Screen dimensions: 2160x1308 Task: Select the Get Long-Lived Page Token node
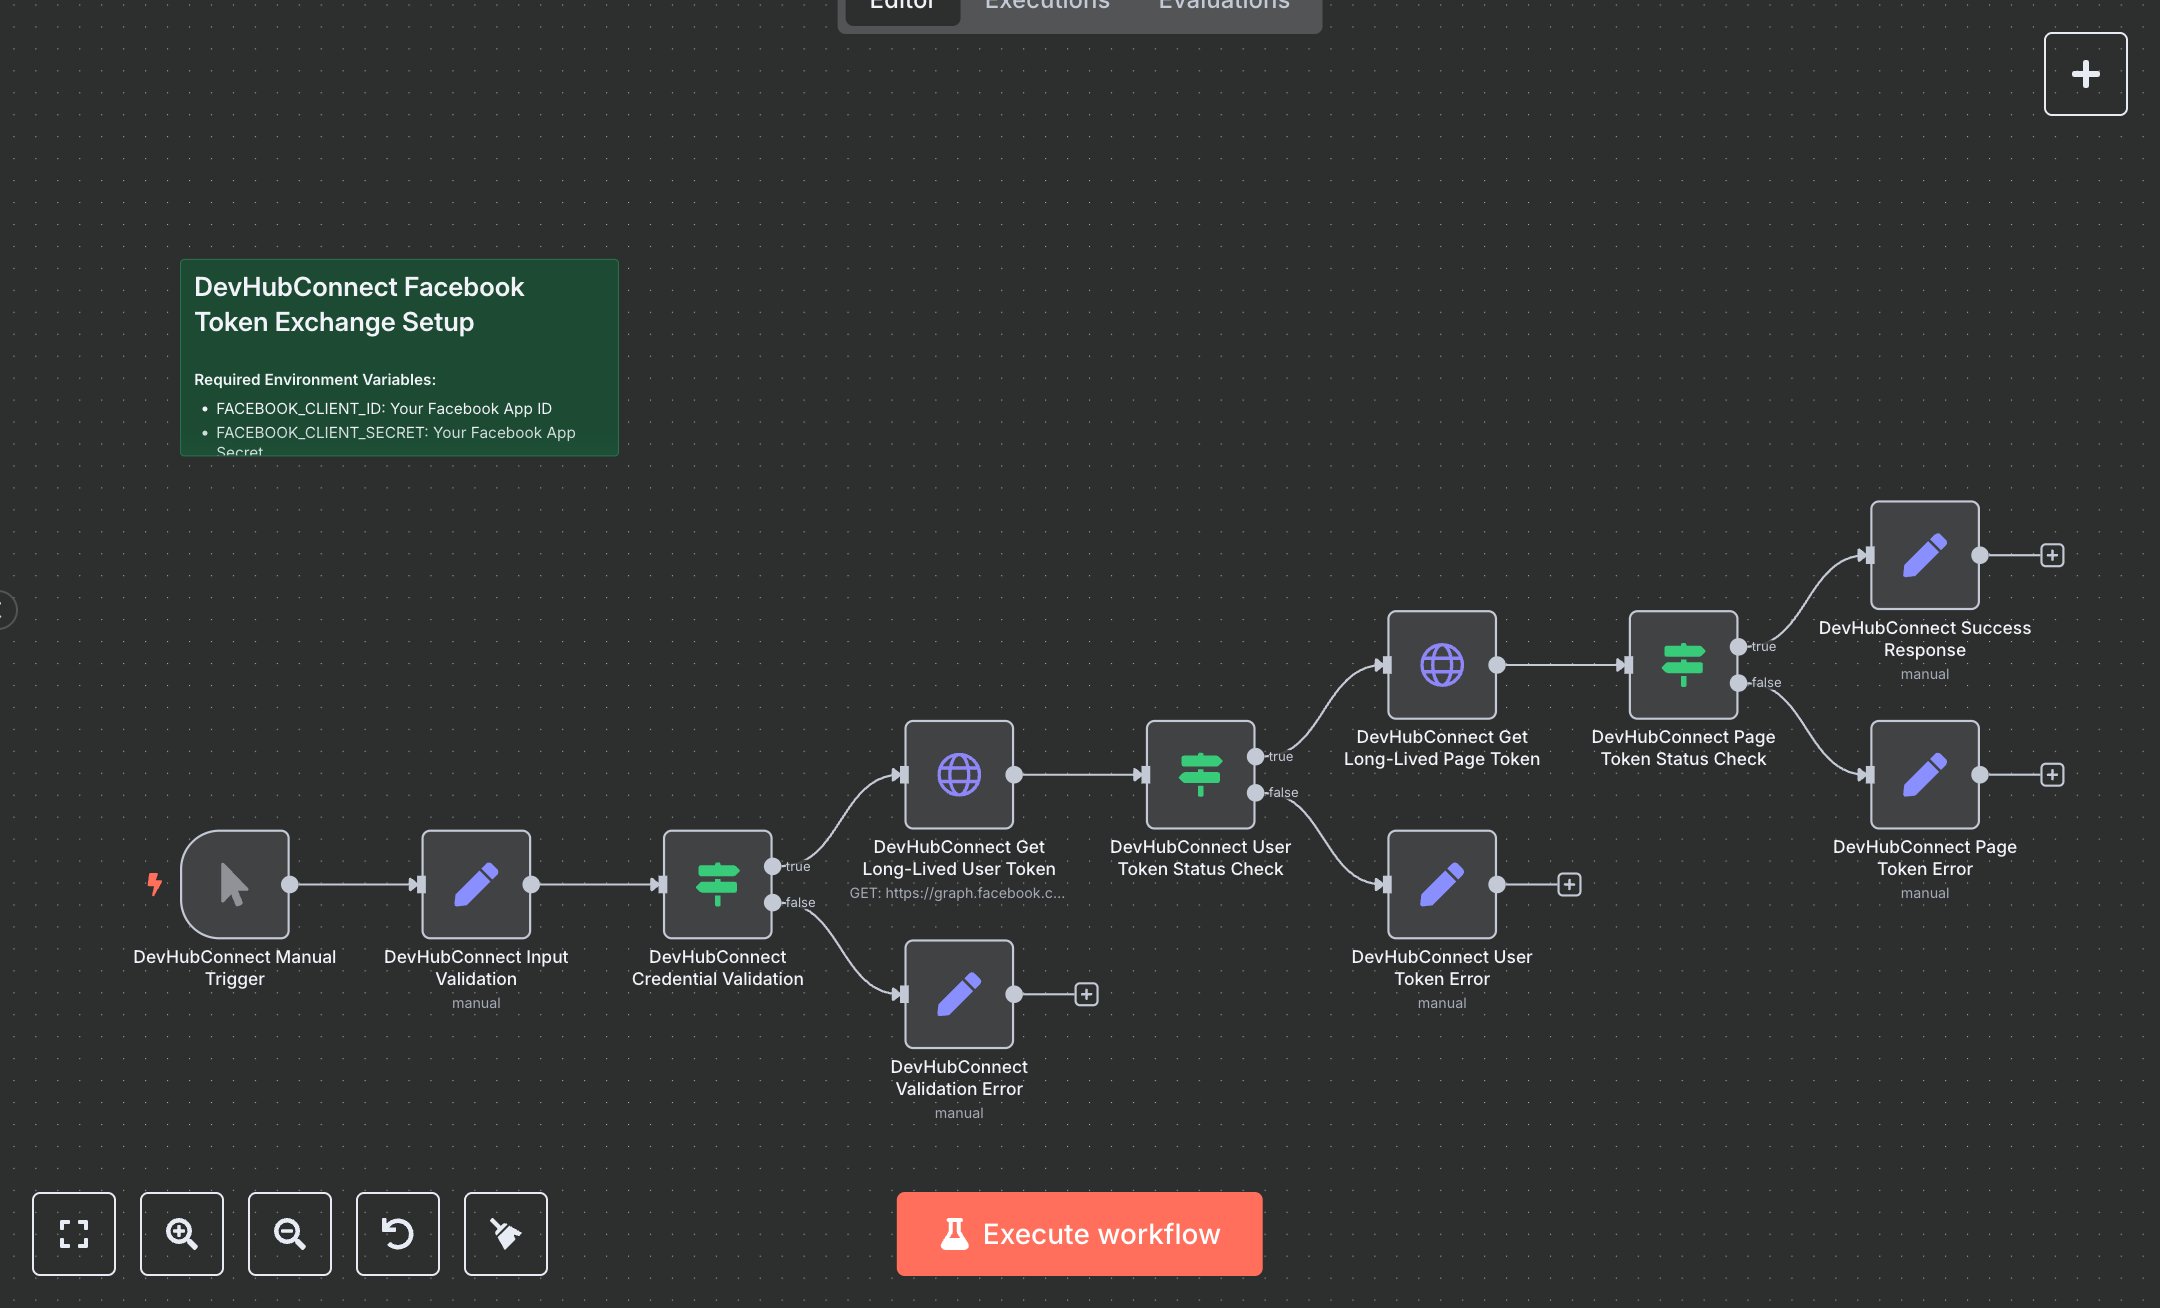(x=1442, y=664)
